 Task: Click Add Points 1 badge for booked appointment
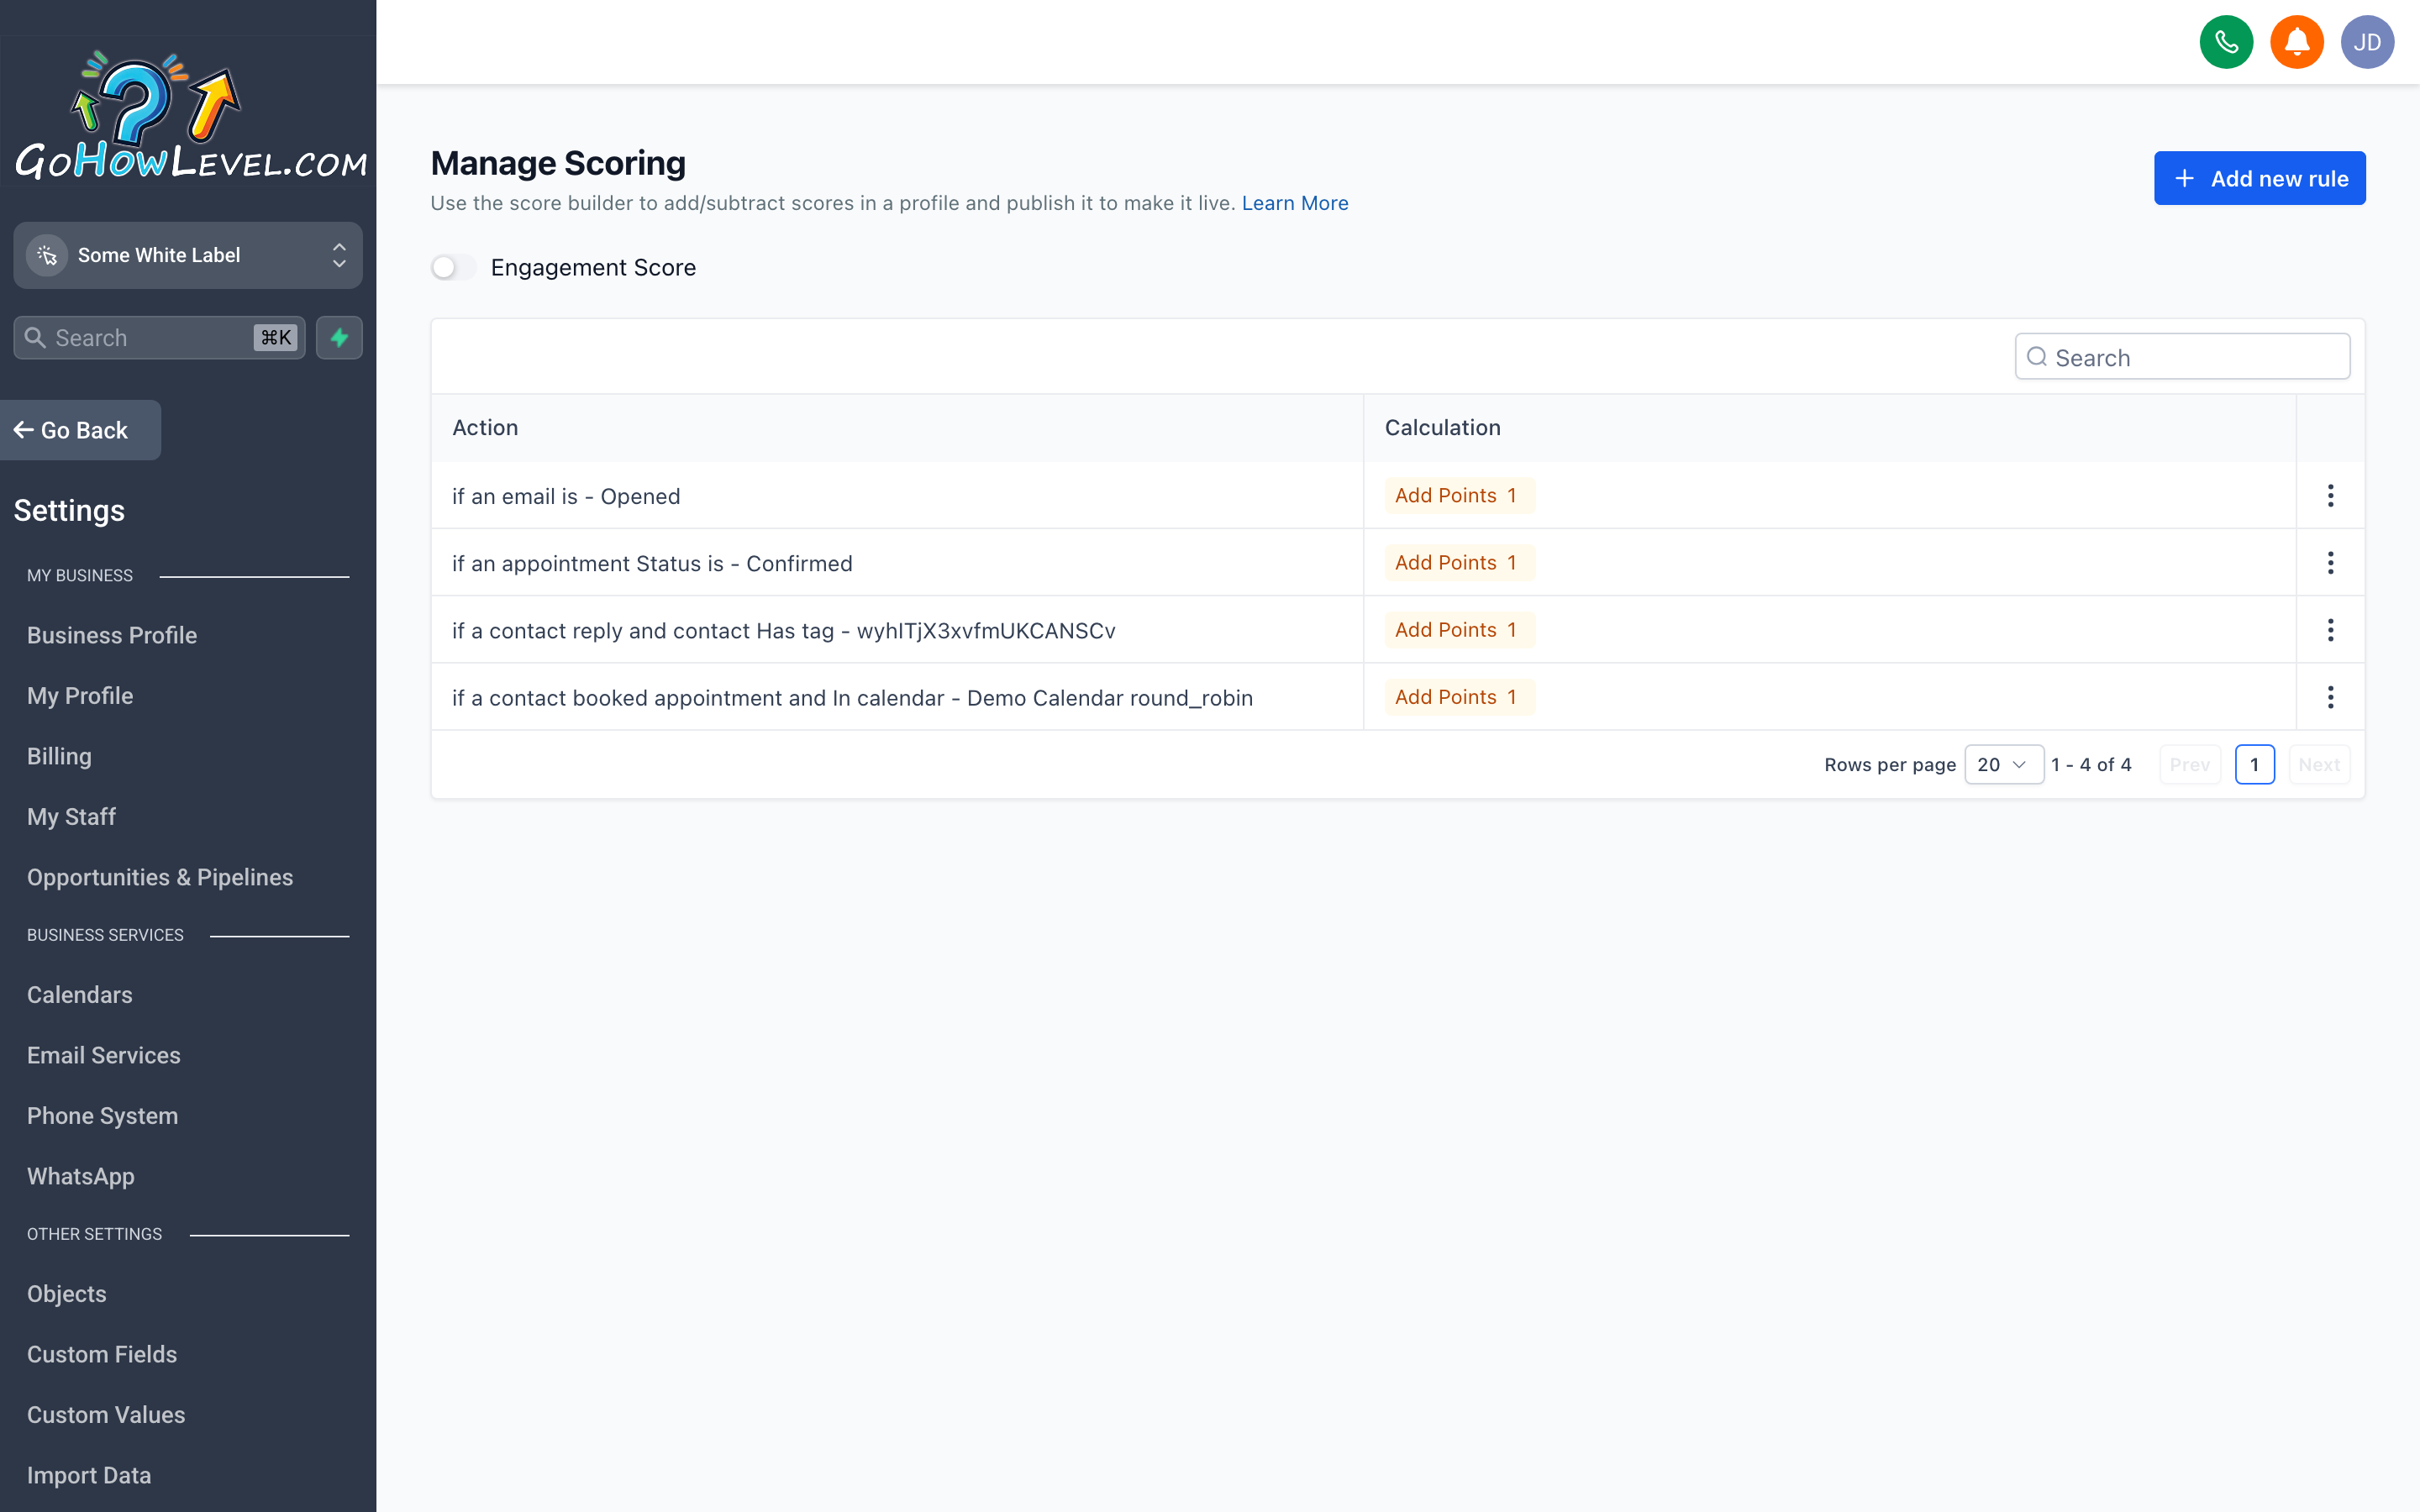(1459, 697)
